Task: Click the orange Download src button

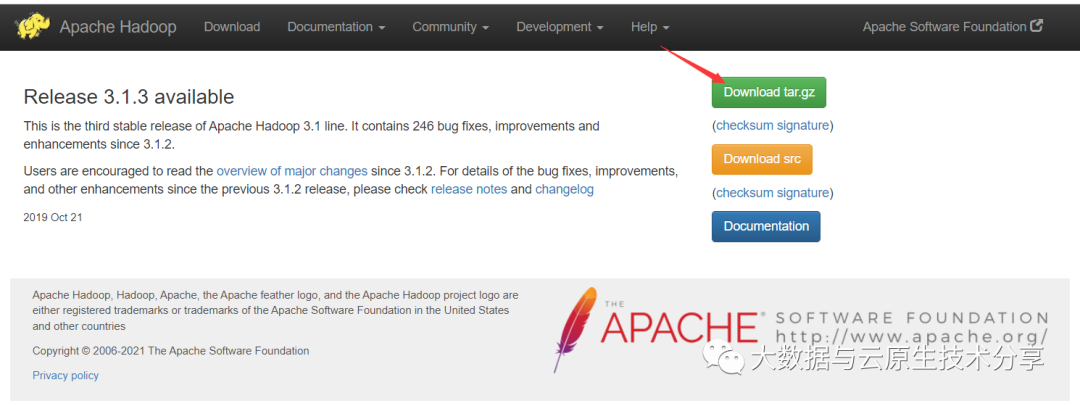Action: [762, 159]
